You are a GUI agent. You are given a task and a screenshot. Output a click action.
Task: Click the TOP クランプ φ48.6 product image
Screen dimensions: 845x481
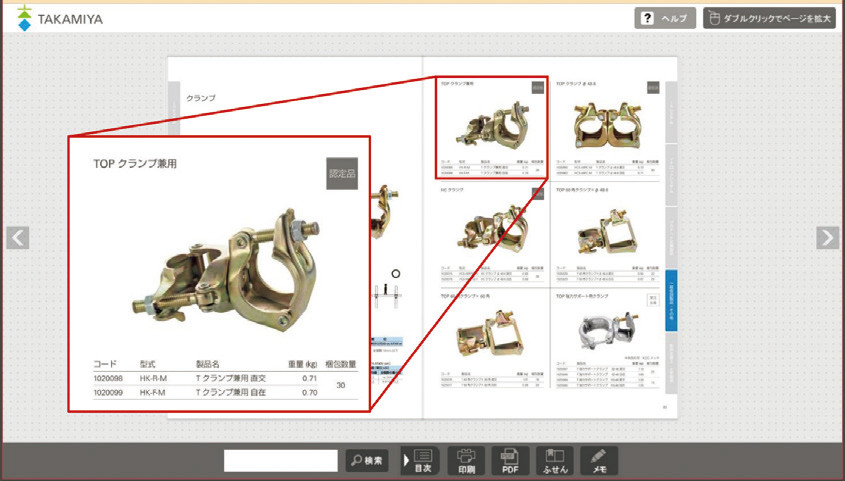607,127
